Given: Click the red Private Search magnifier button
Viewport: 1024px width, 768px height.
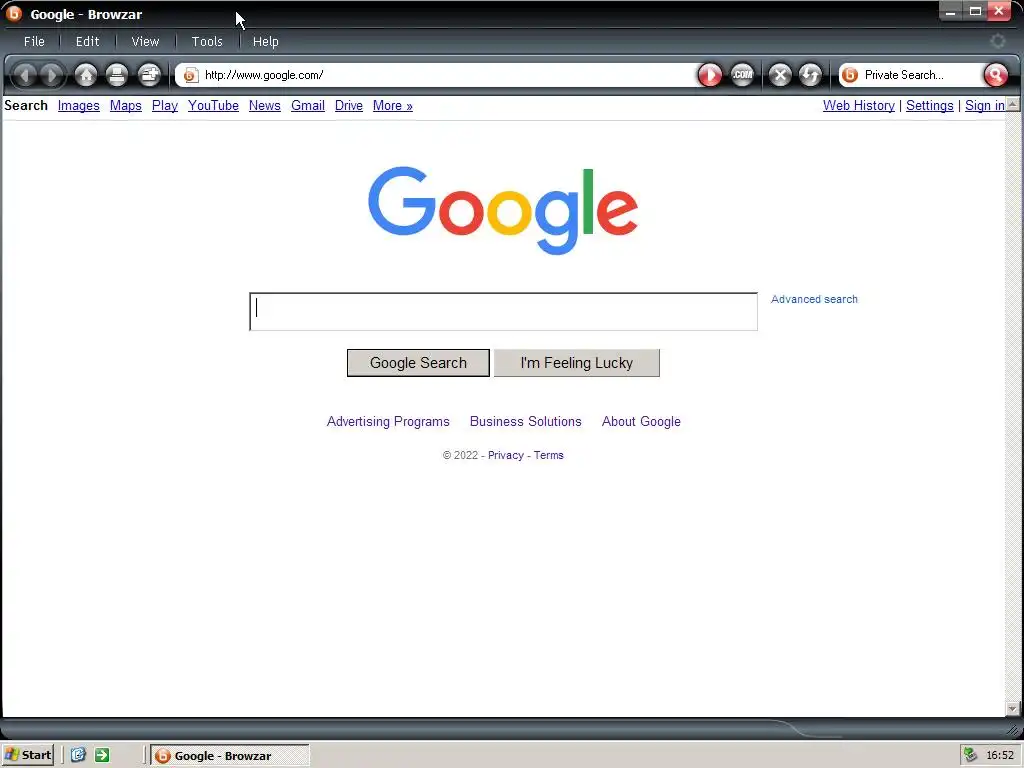Looking at the screenshot, I should pyautogui.click(x=995, y=75).
